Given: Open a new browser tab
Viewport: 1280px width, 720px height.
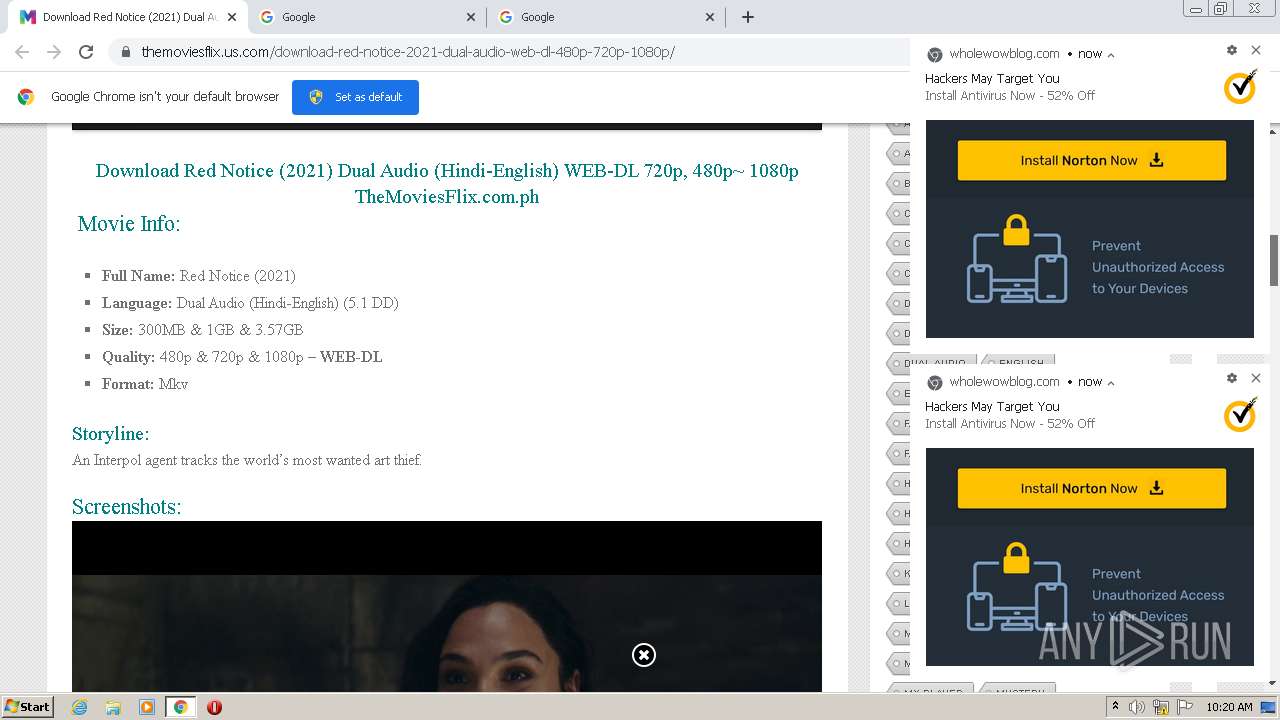Looking at the screenshot, I should (x=747, y=17).
